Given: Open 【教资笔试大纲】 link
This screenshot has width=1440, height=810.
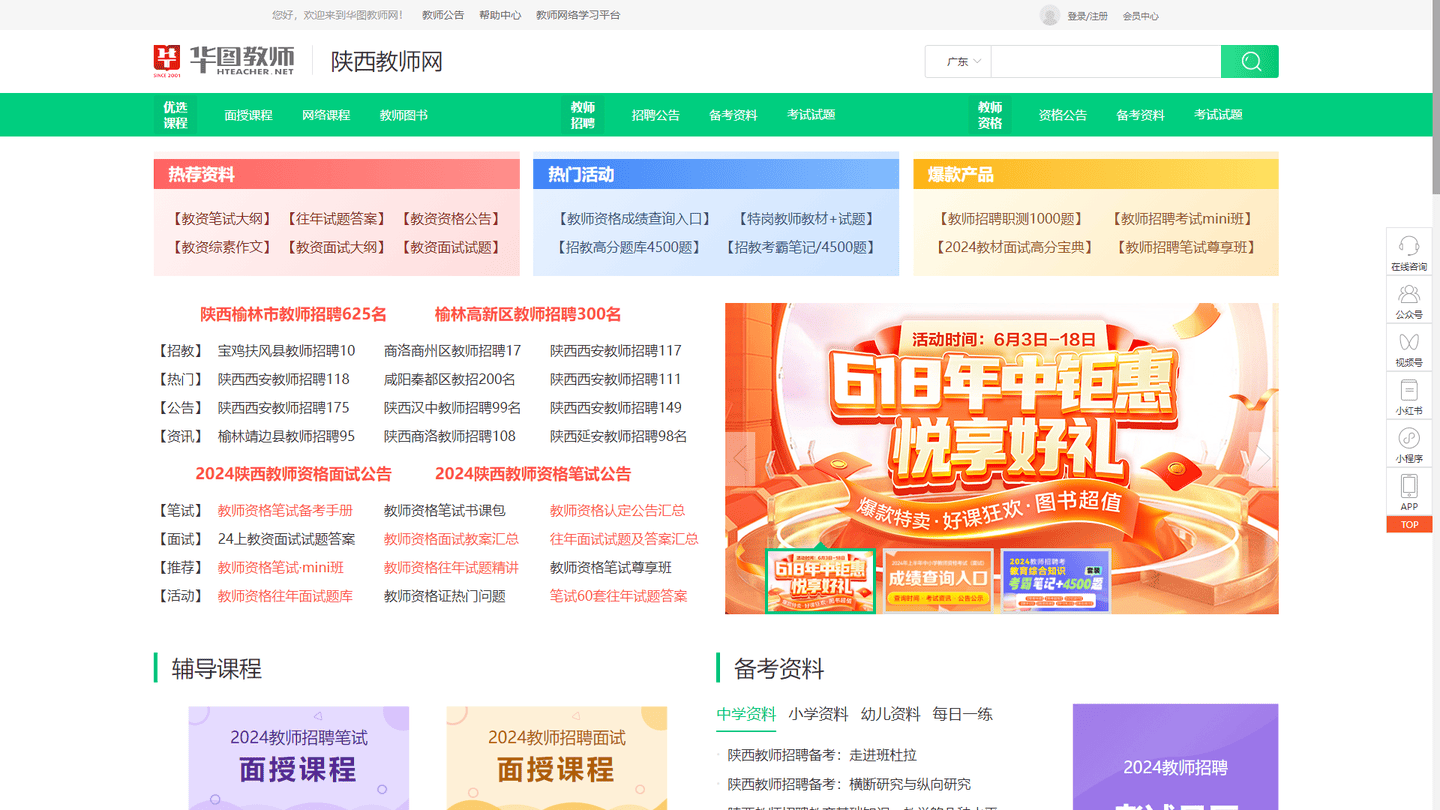Looking at the screenshot, I should tap(222, 219).
